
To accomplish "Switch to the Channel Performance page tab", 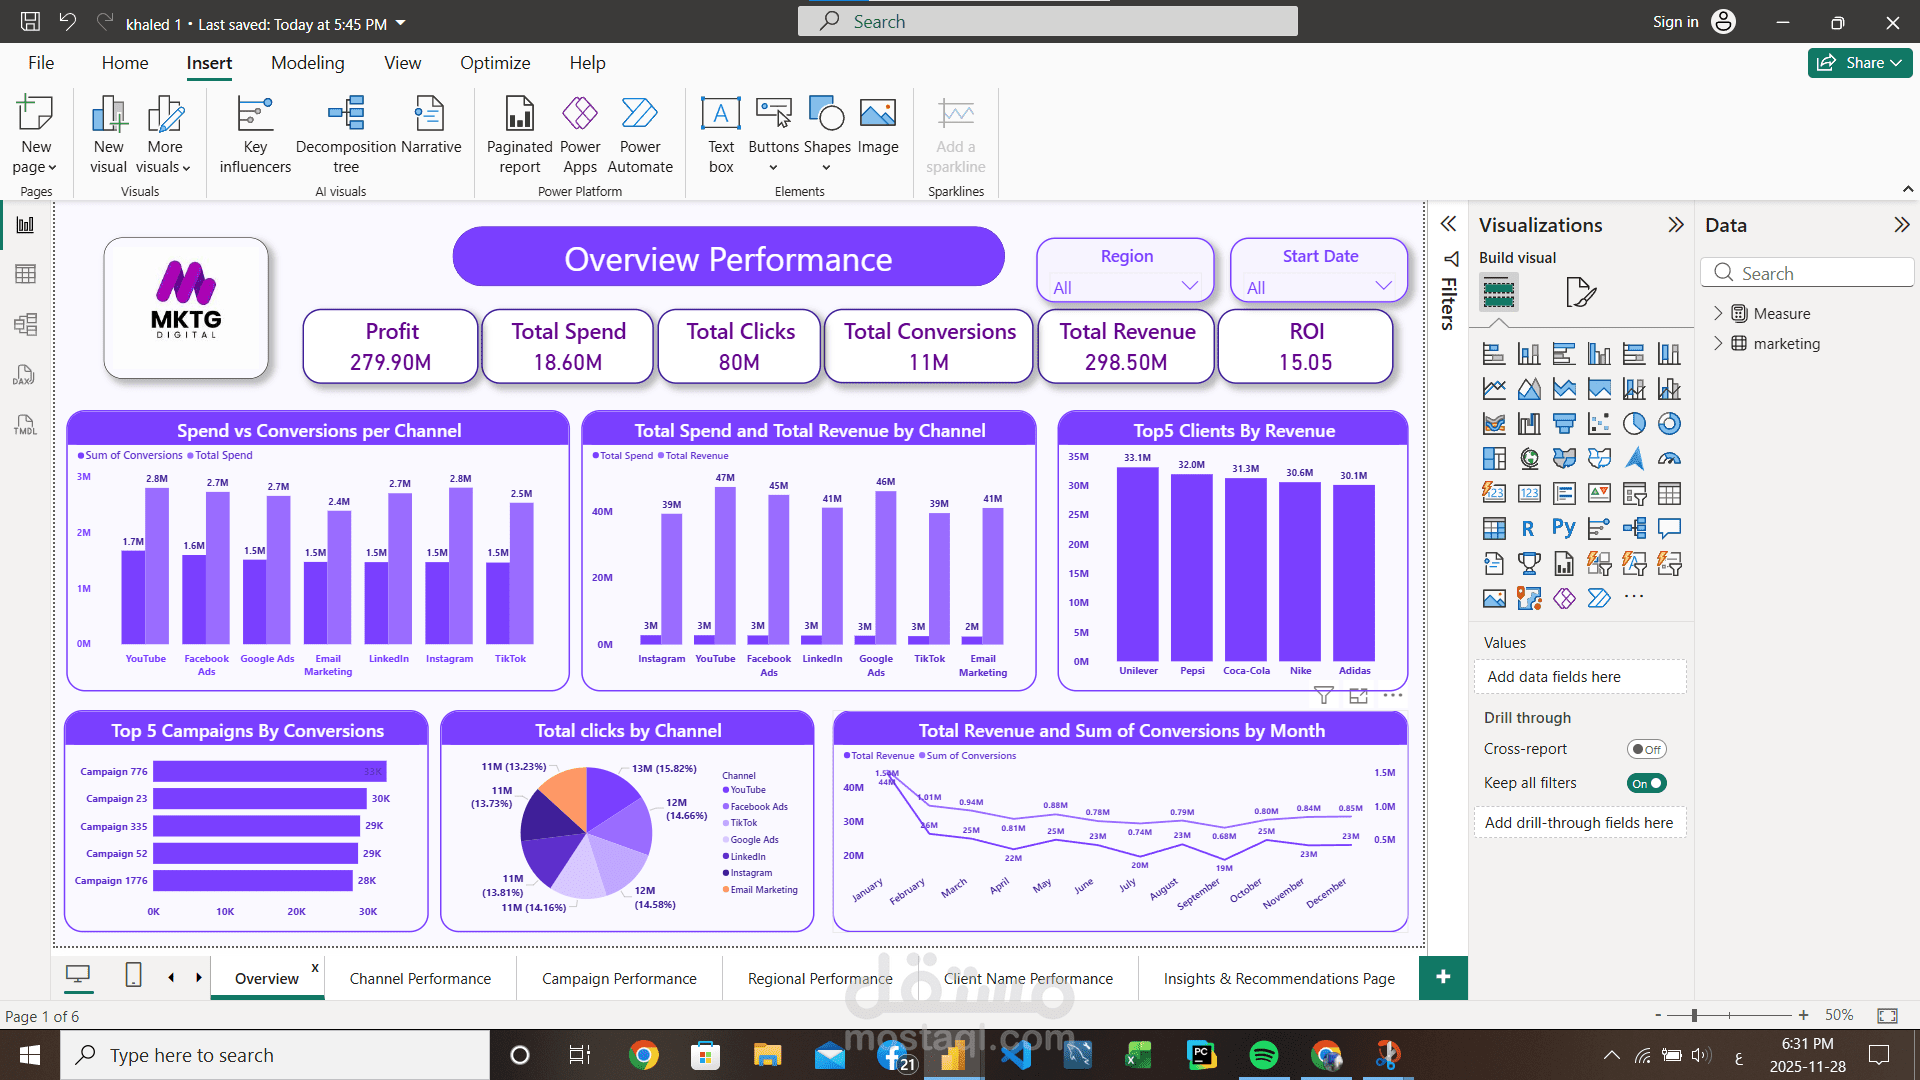I will (x=419, y=978).
